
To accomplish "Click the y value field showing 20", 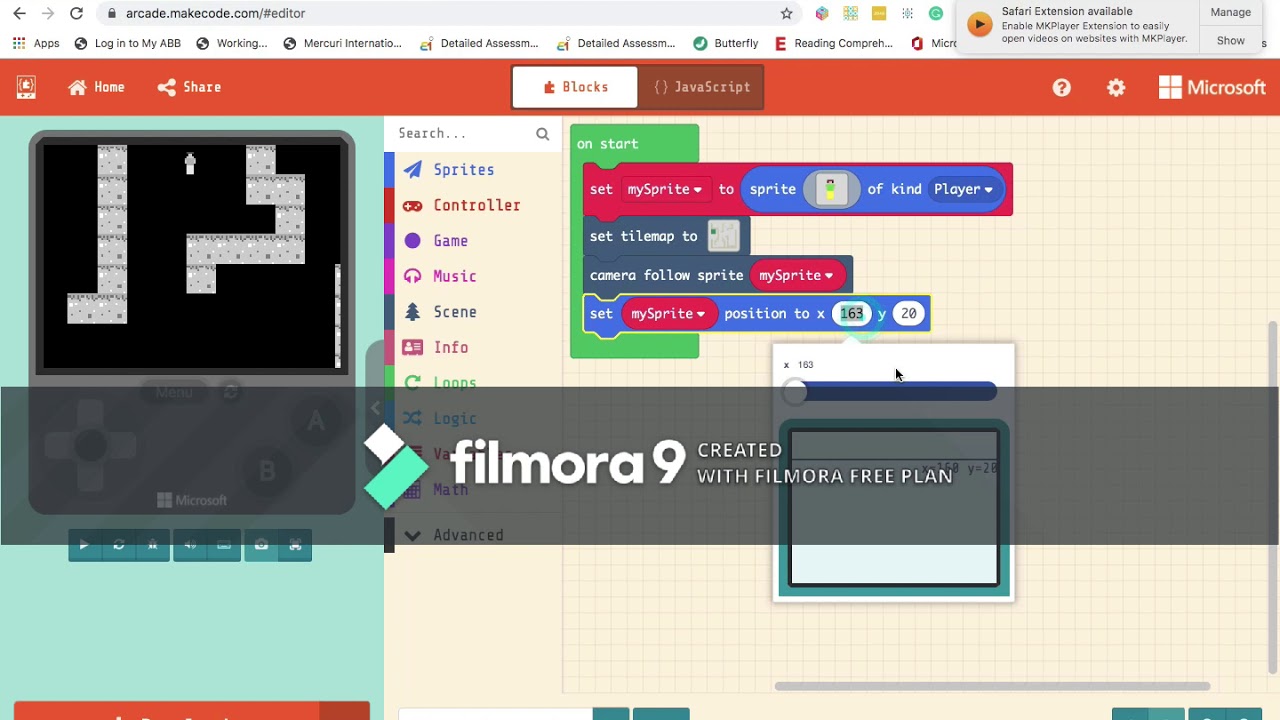I will [x=908, y=314].
